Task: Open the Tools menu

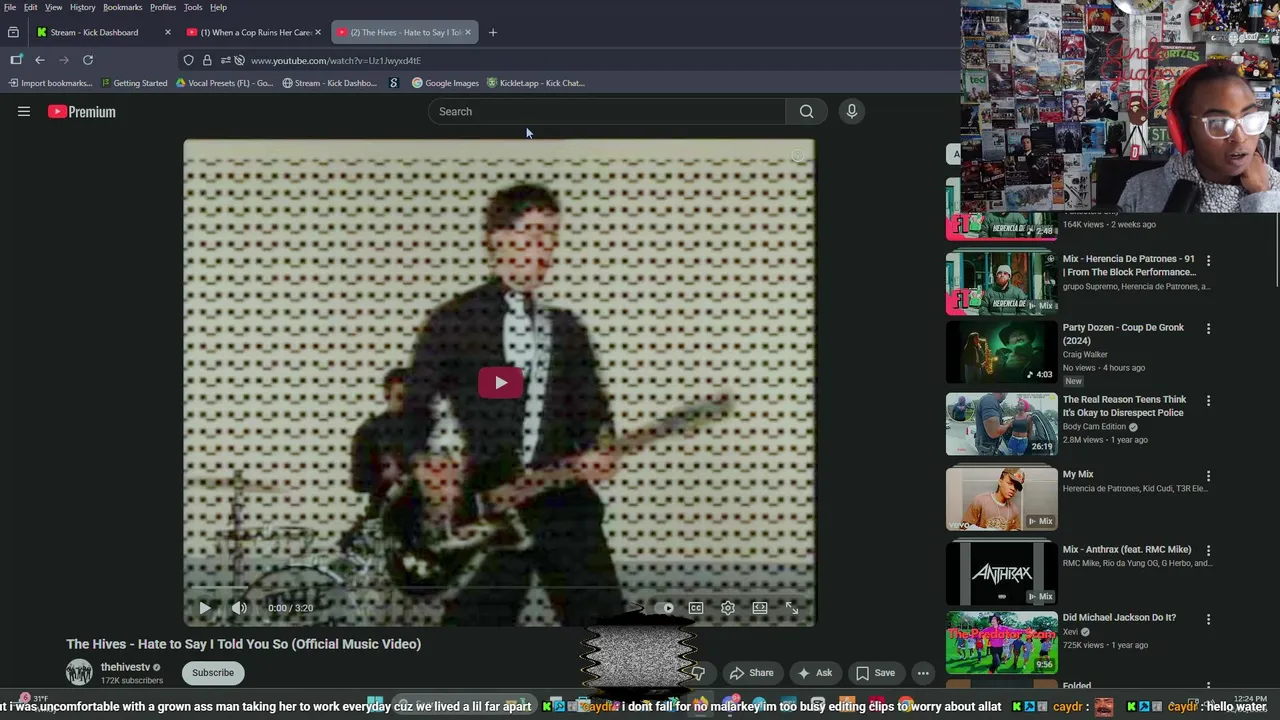Action: pos(193,7)
